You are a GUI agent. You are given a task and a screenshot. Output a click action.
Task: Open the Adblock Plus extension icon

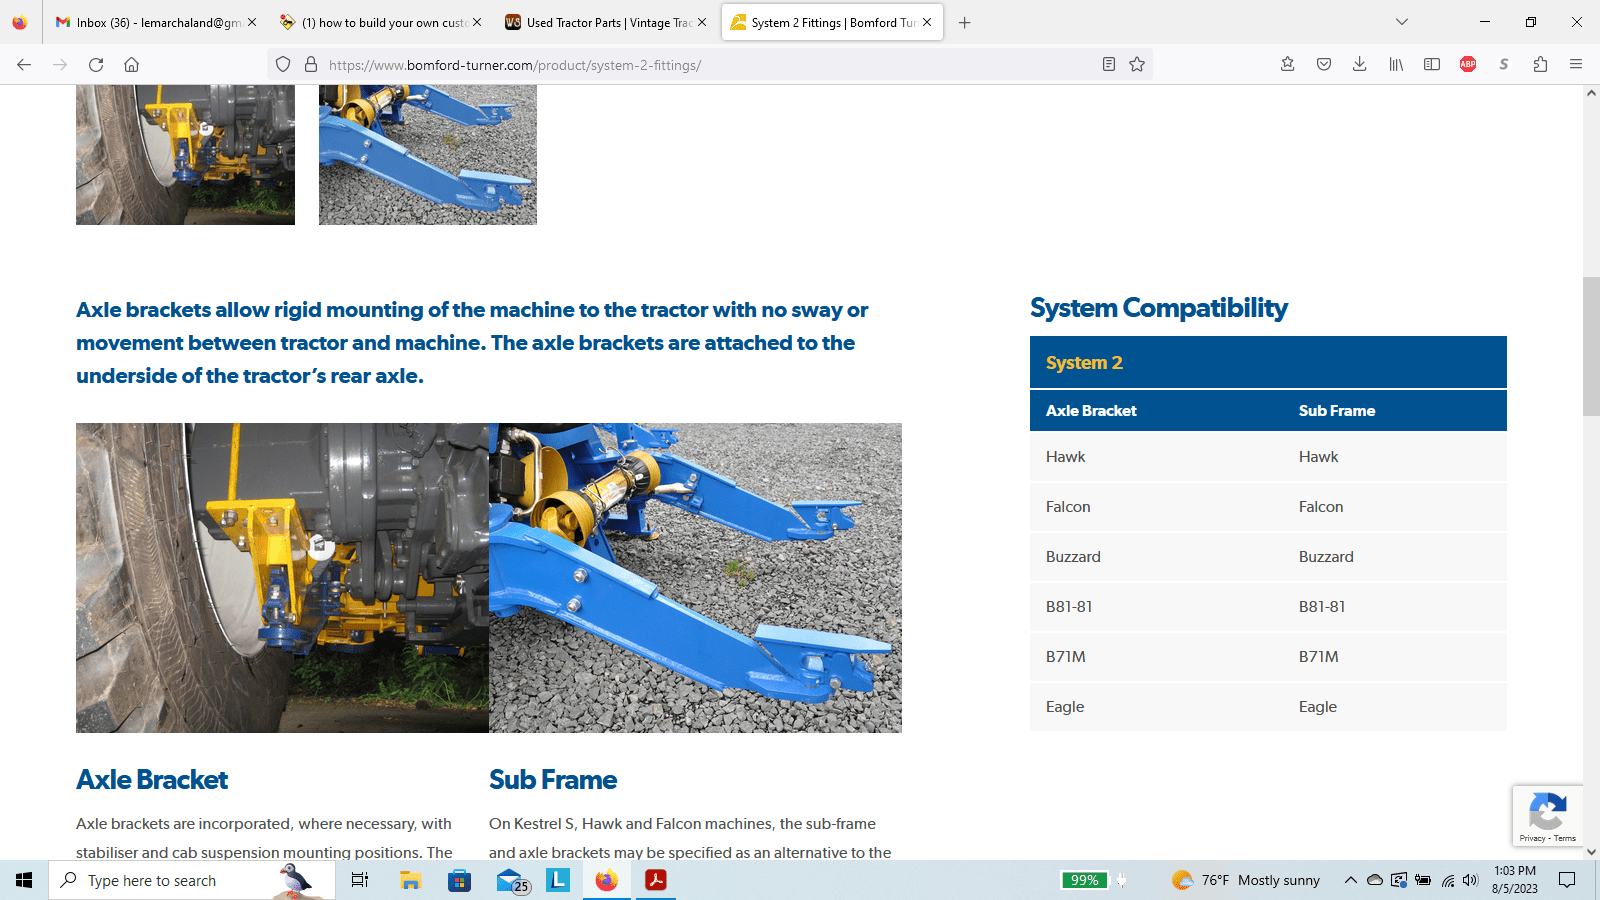1467,64
